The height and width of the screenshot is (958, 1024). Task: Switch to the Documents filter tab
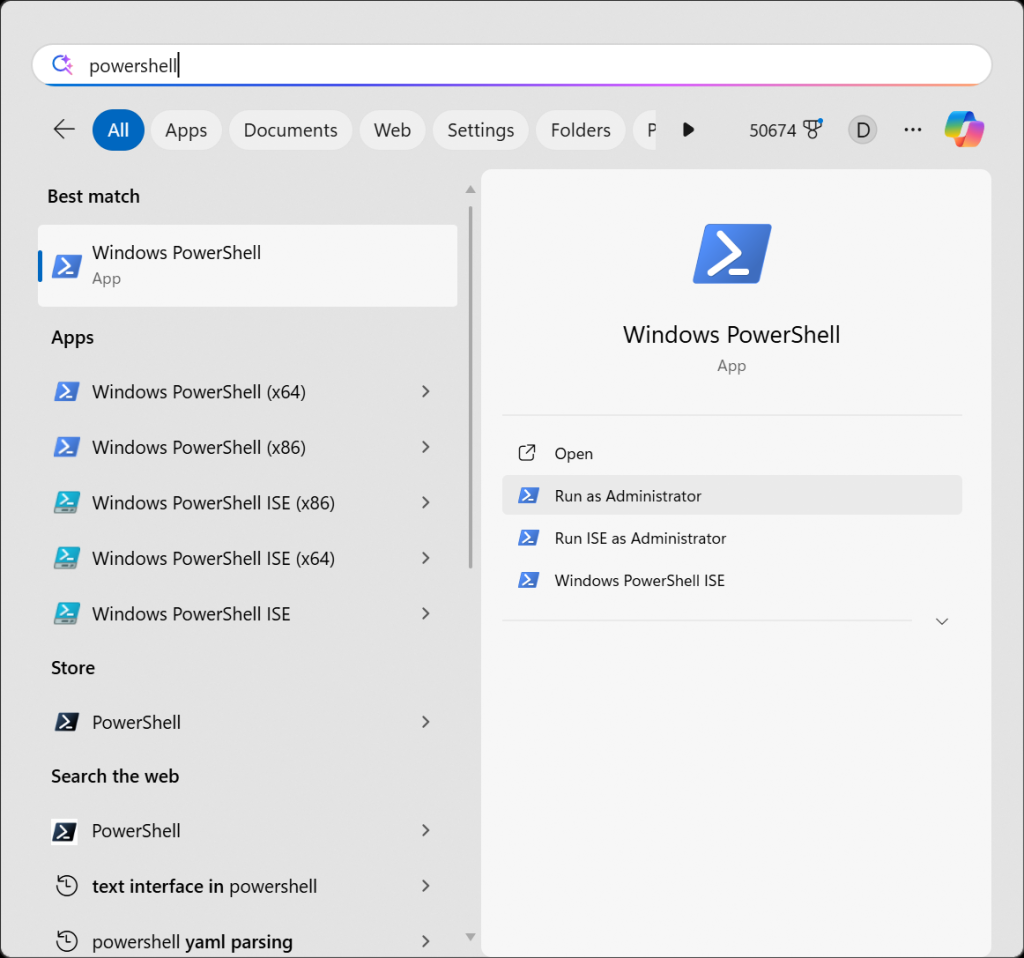point(291,130)
